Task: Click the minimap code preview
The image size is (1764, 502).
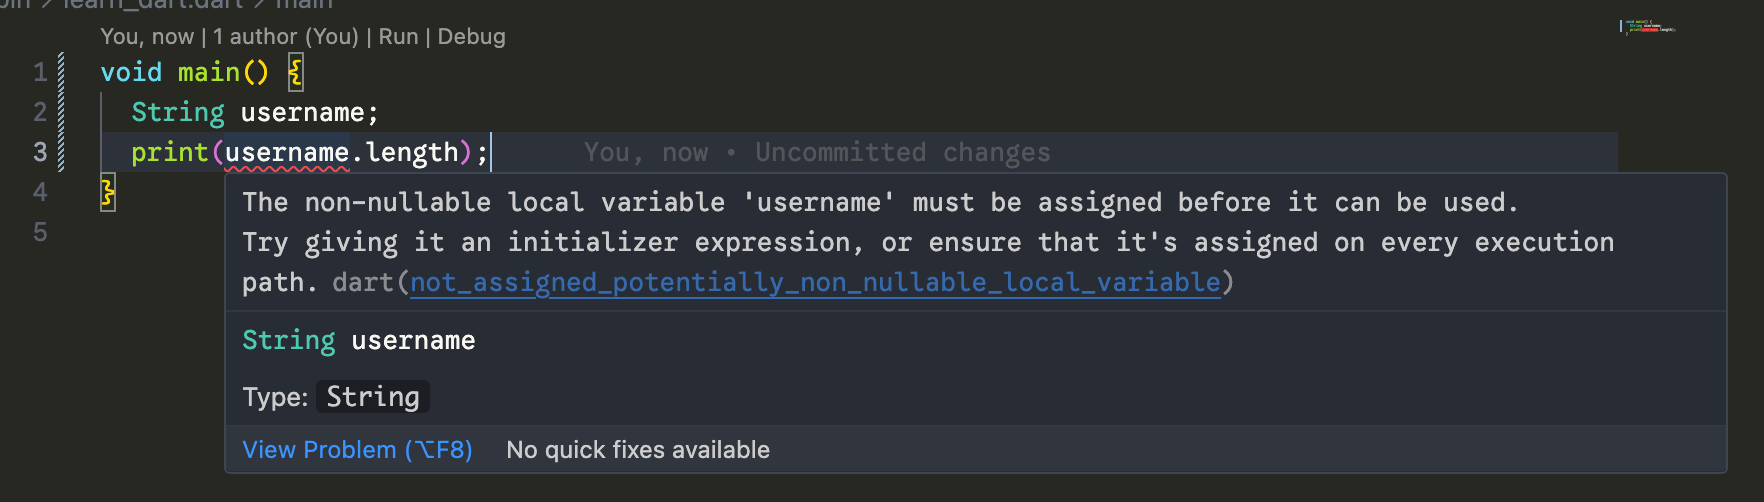Action: tap(1647, 27)
